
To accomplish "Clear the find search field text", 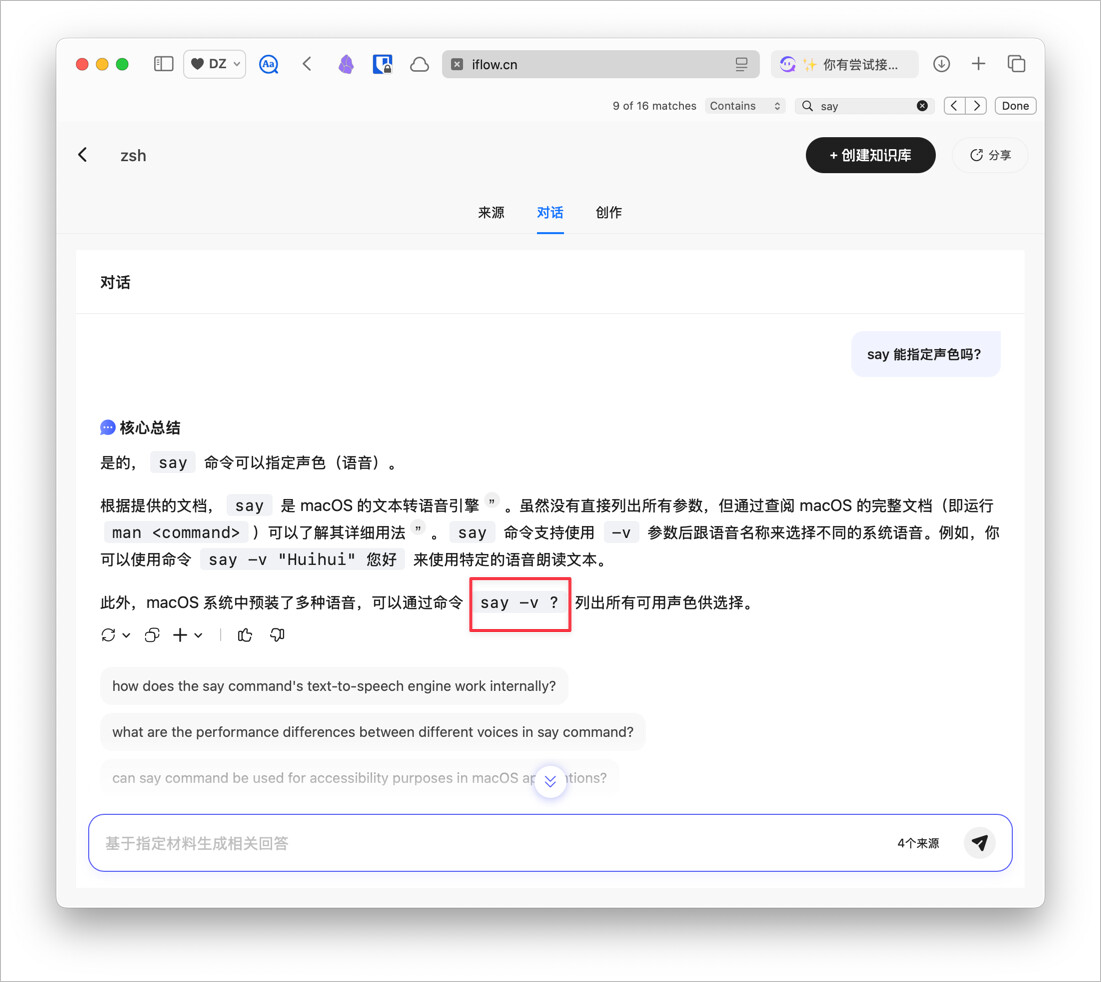I will 922,106.
